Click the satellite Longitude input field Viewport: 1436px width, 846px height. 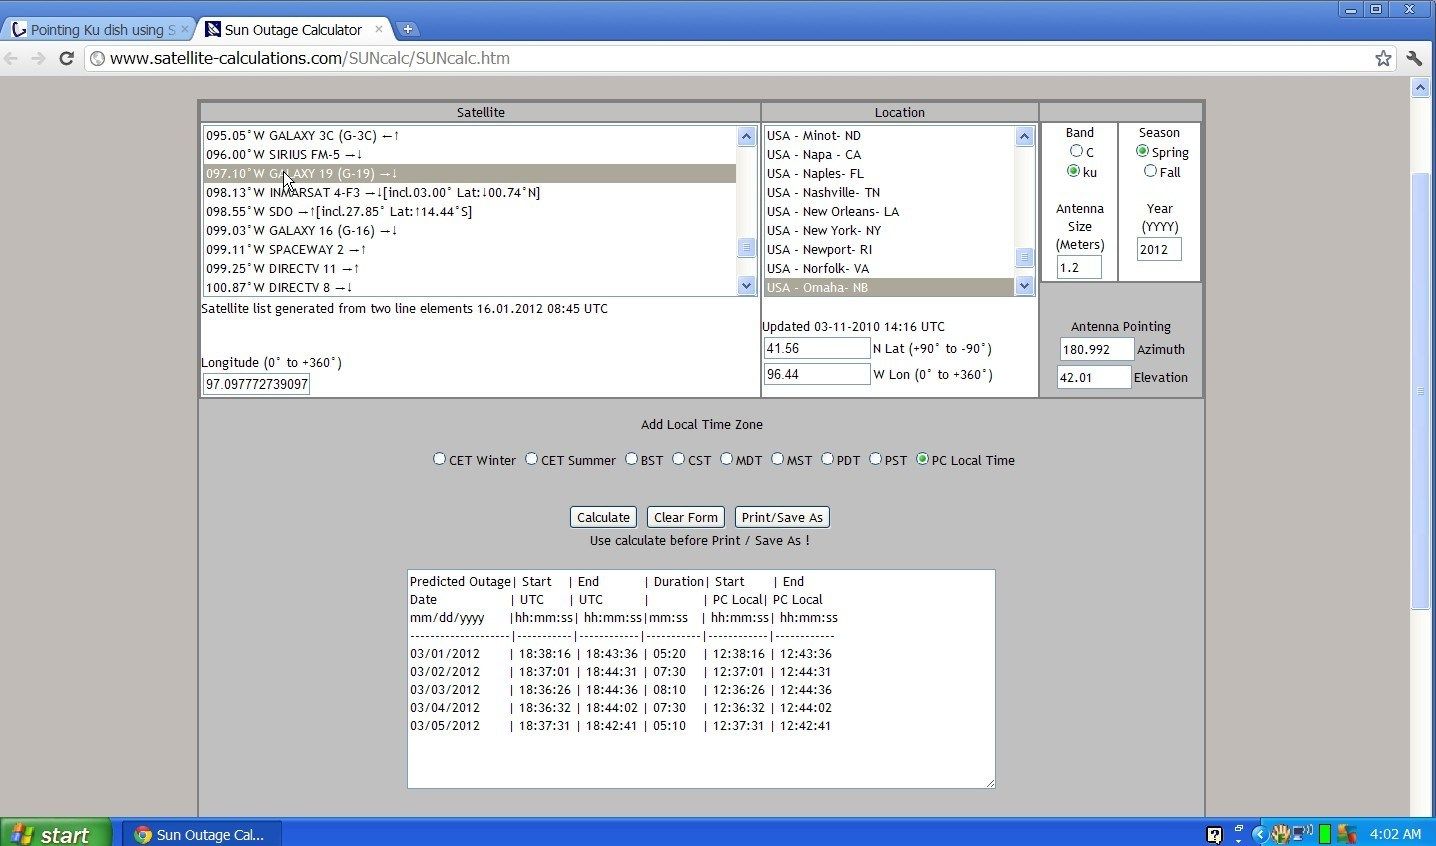[256, 384]
